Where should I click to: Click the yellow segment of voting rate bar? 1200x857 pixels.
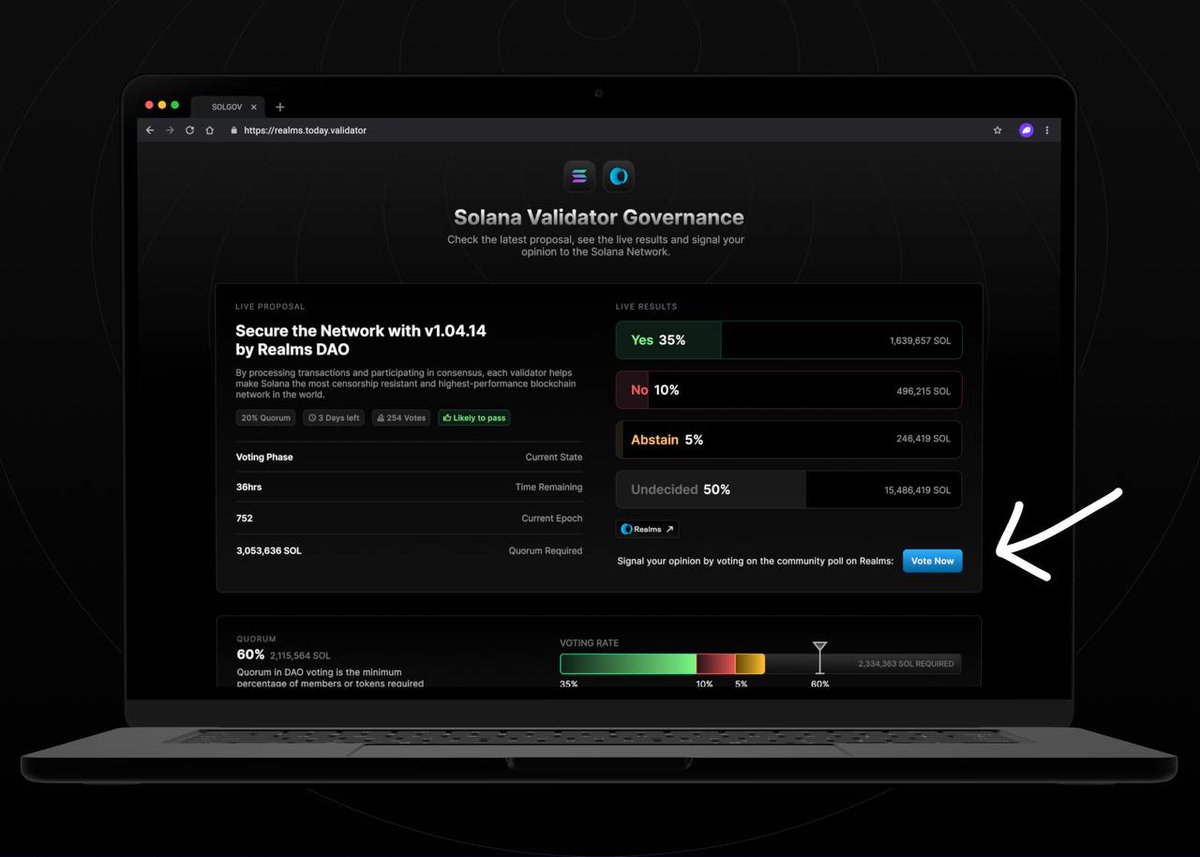pyautogui.click(x=750, y=664)
